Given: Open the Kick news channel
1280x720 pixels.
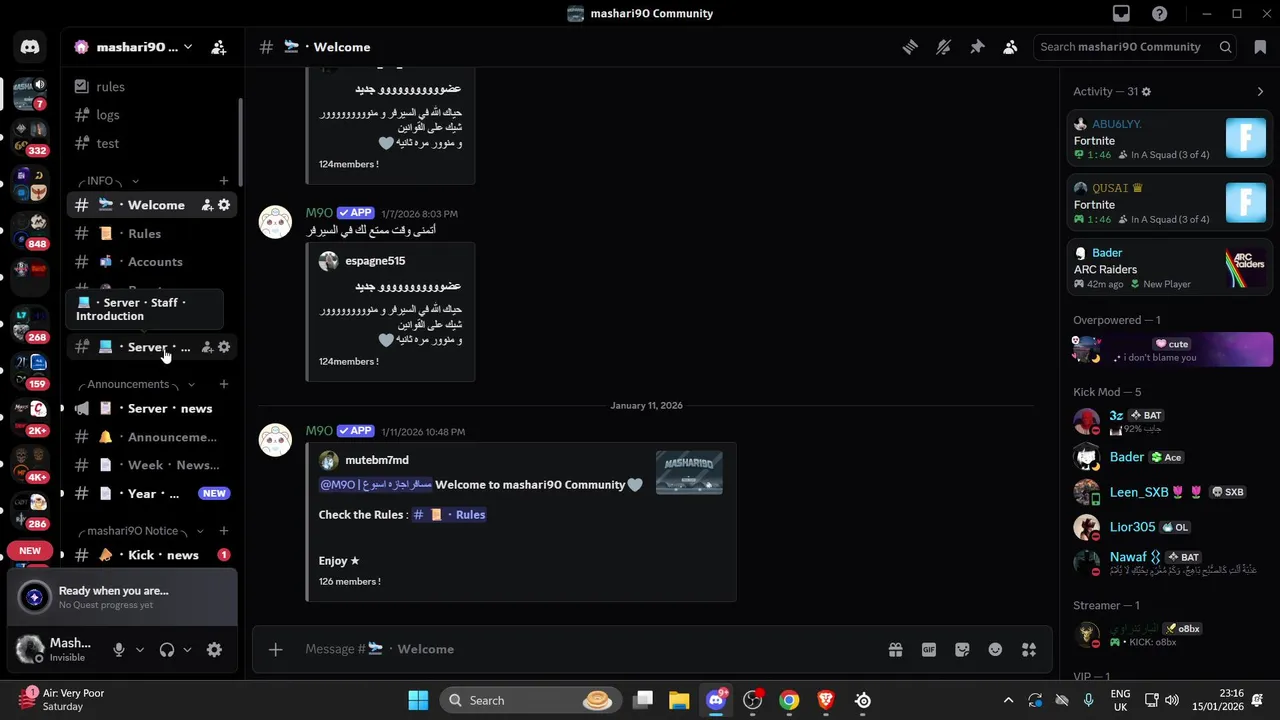Looking at the screenshot, I should (x=151, y=555).
